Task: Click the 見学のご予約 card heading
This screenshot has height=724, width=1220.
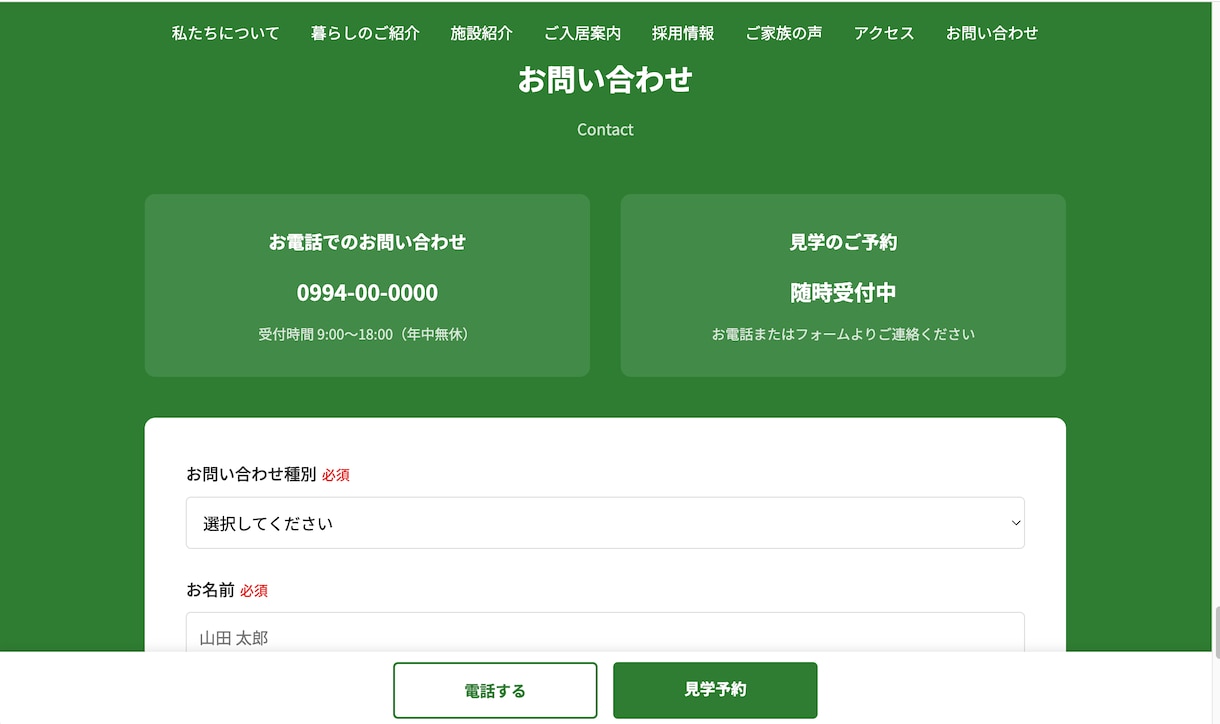Action: pos(843,242)
